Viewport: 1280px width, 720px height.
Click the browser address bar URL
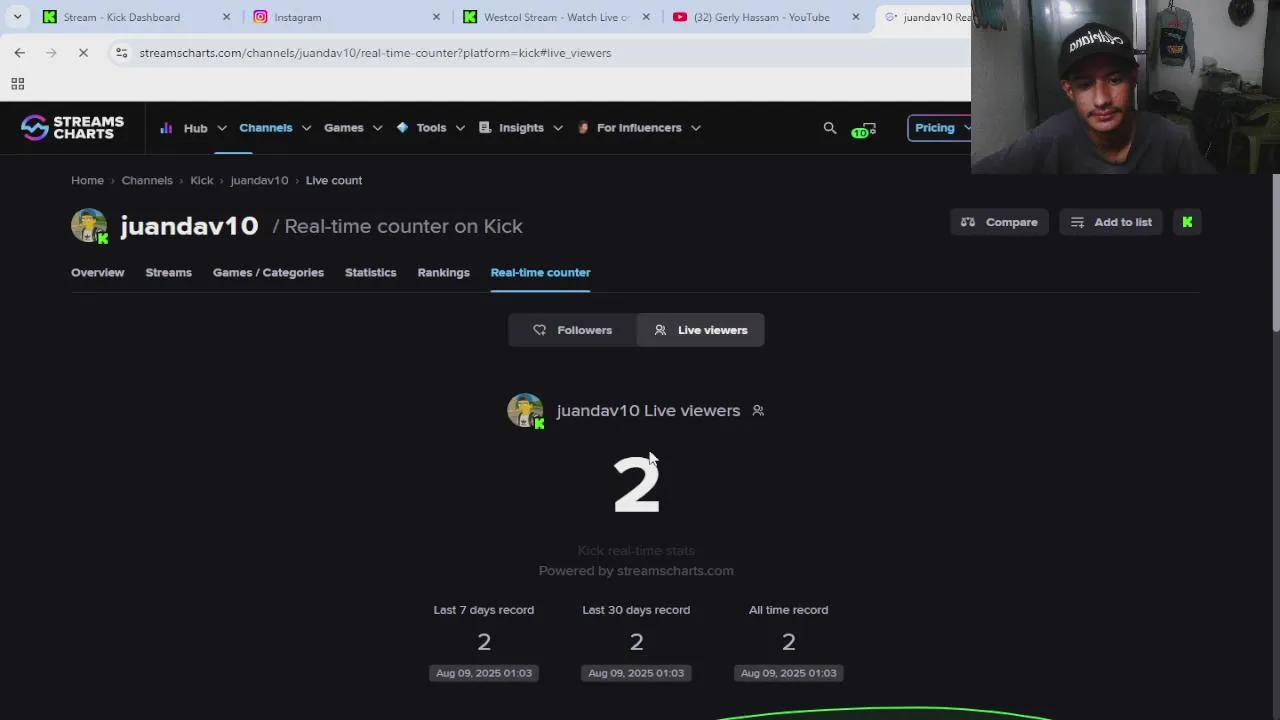coord(375,53)
